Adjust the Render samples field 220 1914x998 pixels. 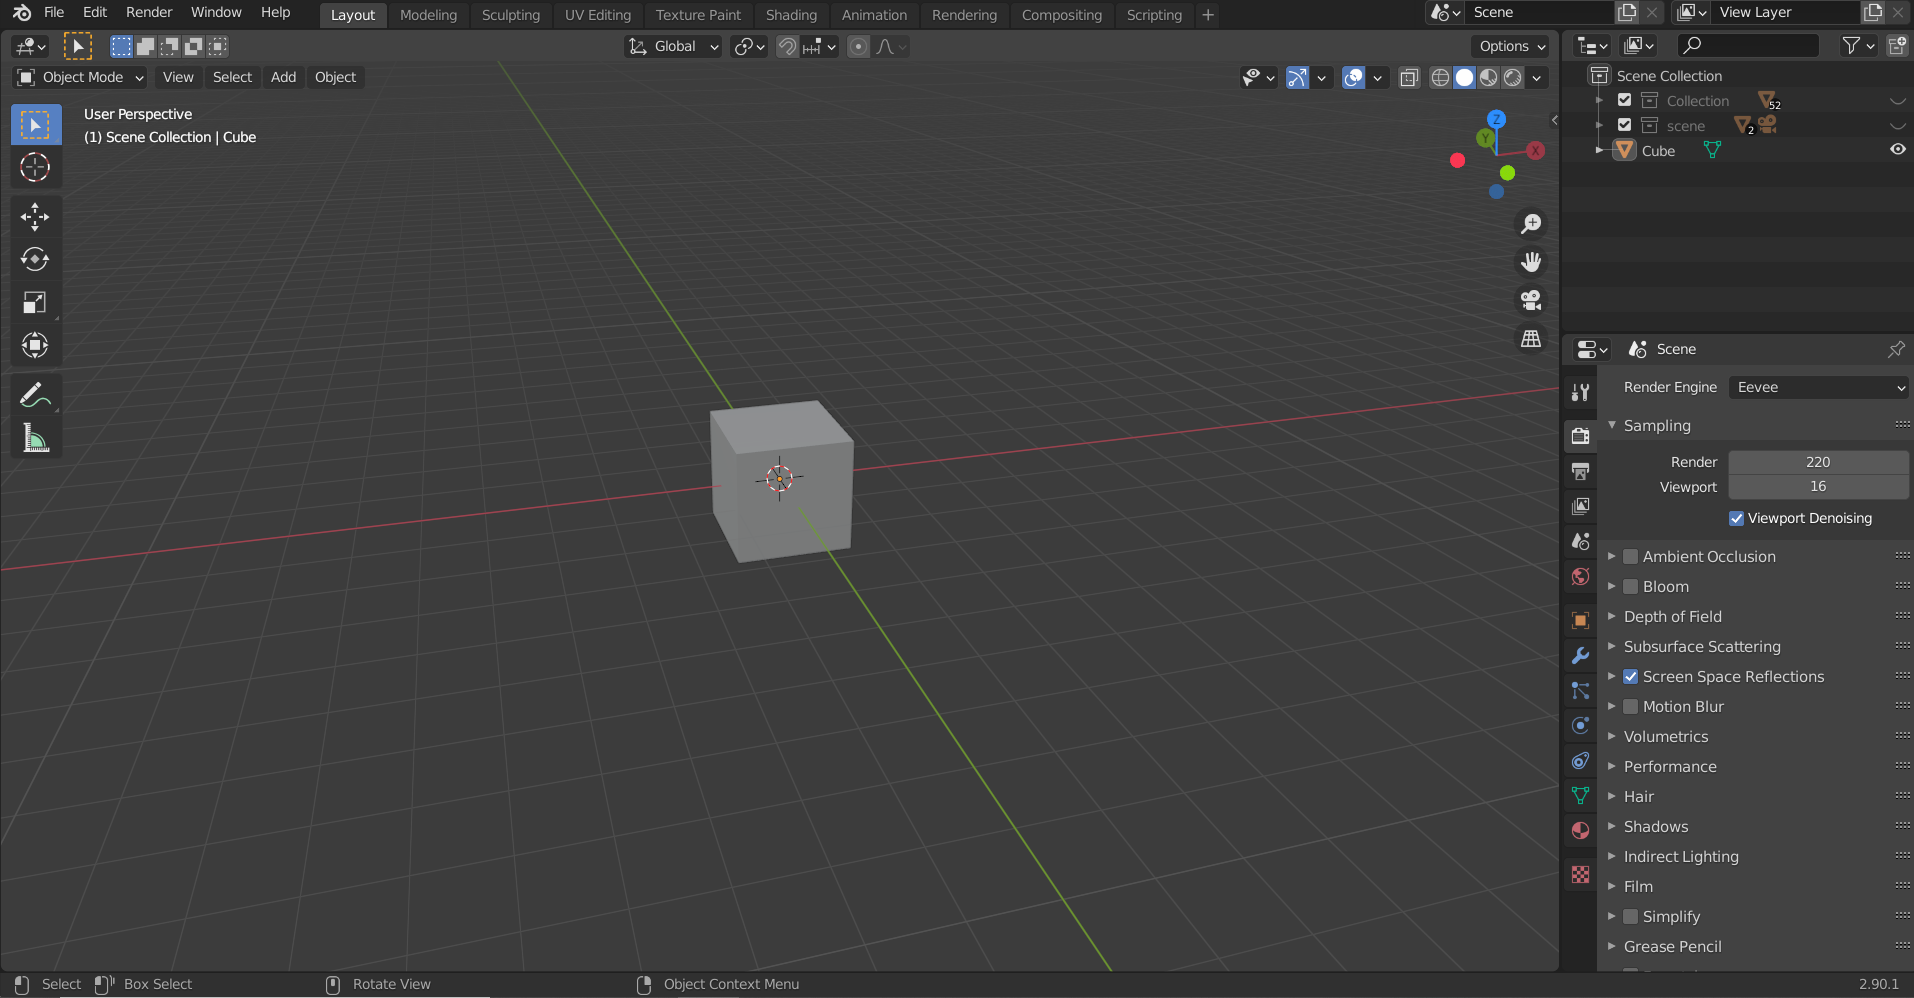[1818, 462]
